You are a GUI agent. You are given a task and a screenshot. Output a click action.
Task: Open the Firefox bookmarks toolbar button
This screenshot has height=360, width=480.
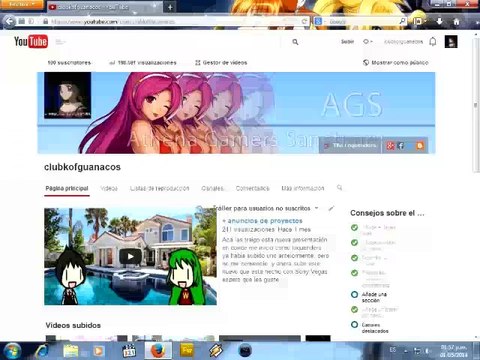419,21
